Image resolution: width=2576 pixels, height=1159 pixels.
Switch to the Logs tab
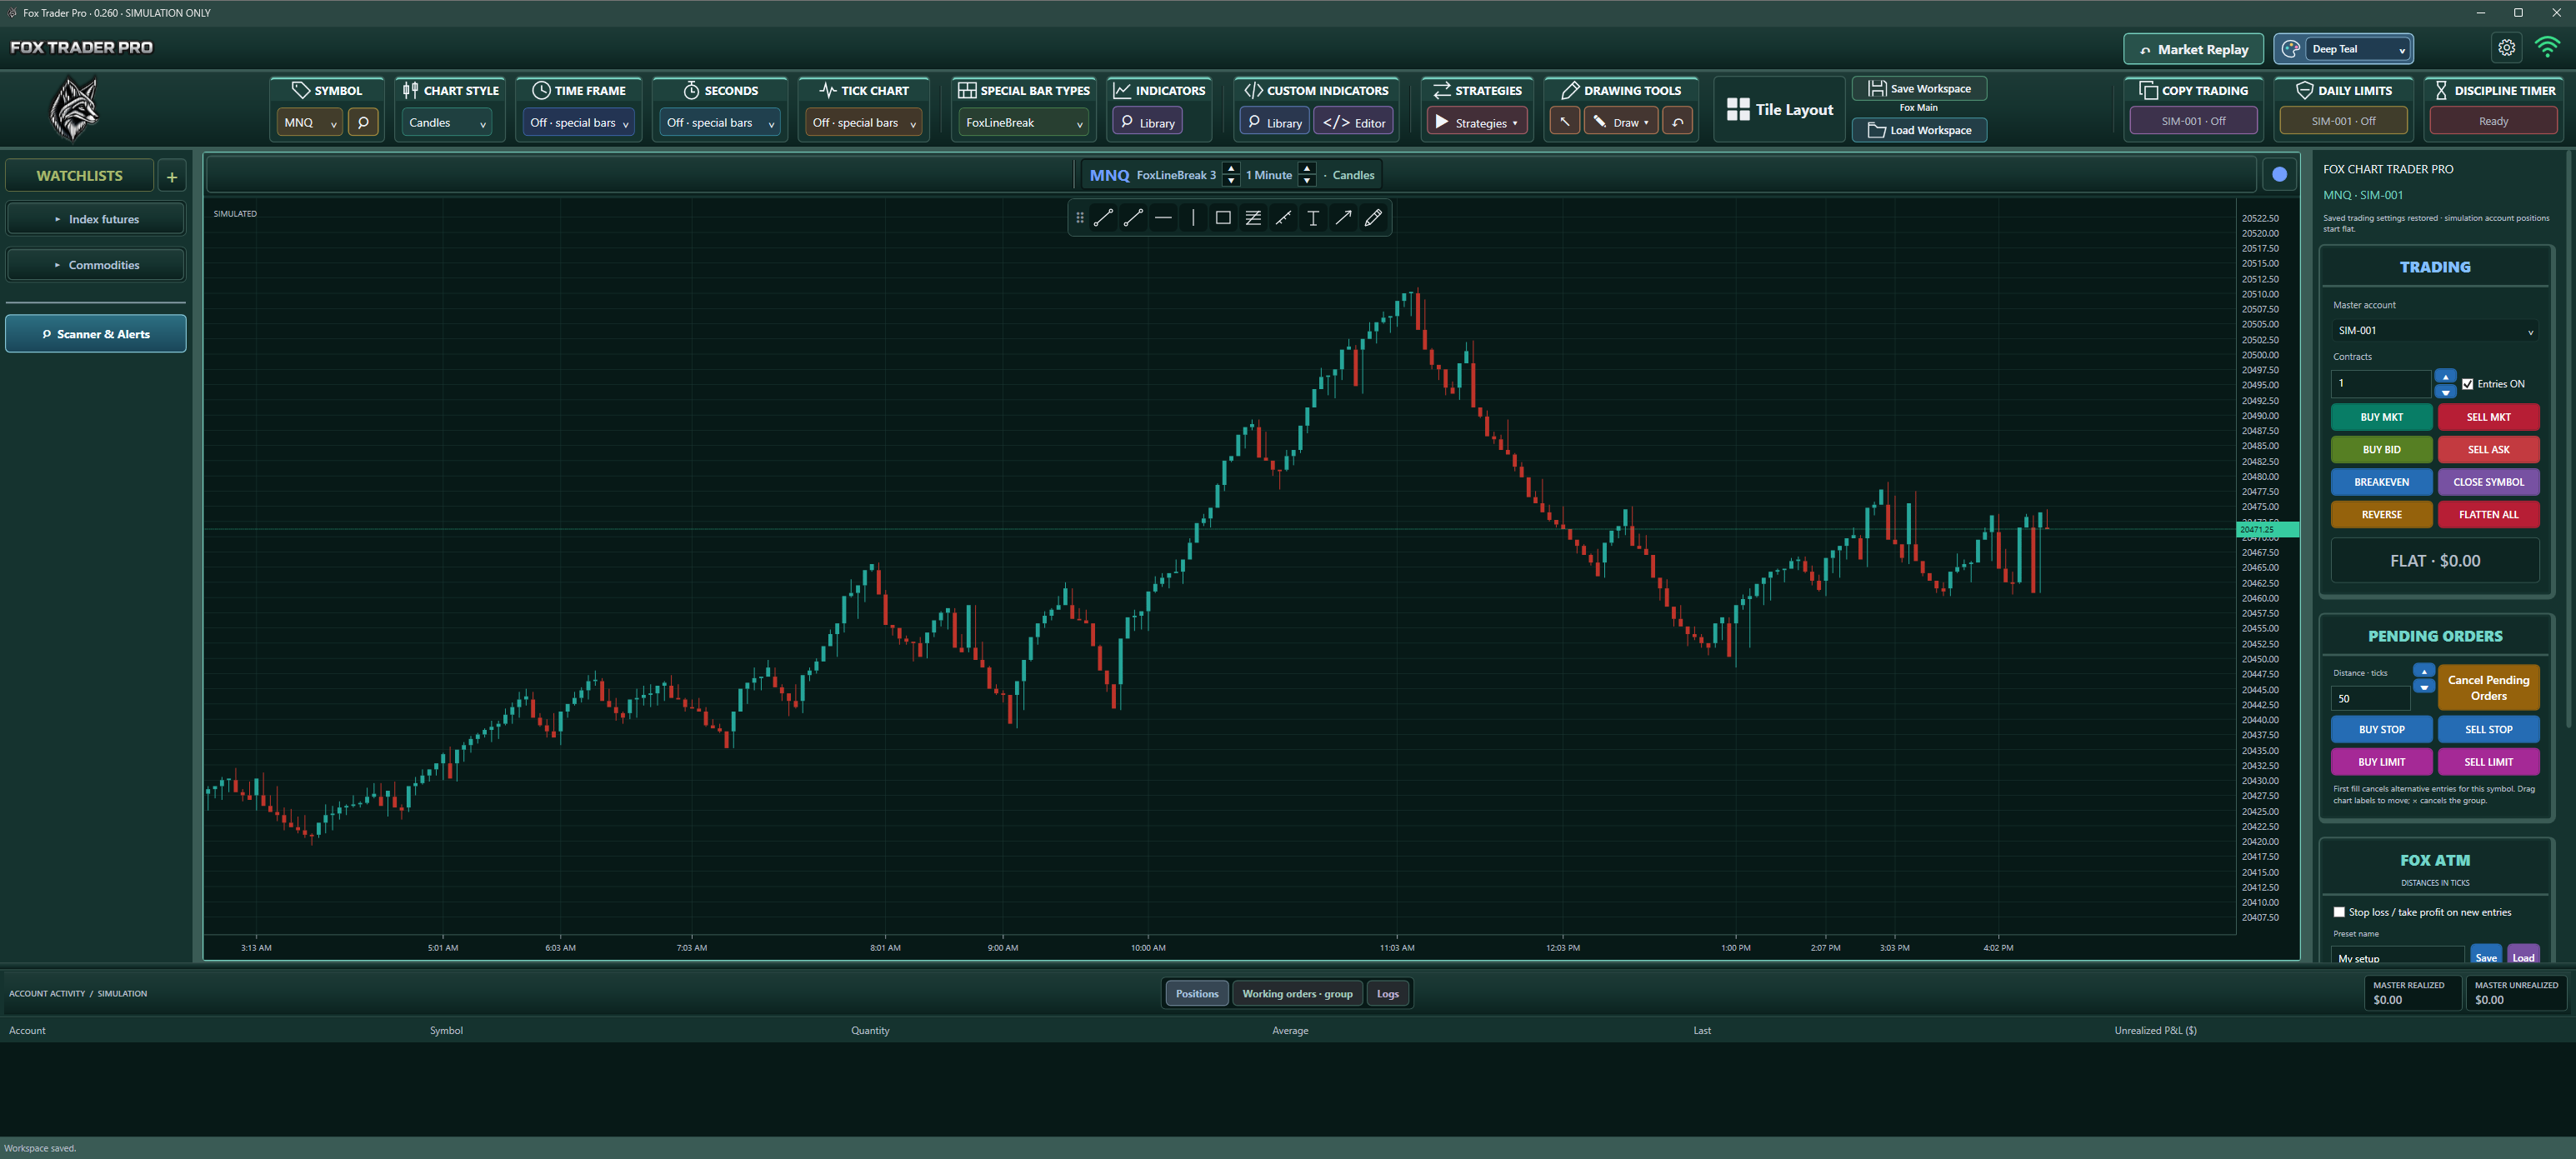(x=1387, y=993)
